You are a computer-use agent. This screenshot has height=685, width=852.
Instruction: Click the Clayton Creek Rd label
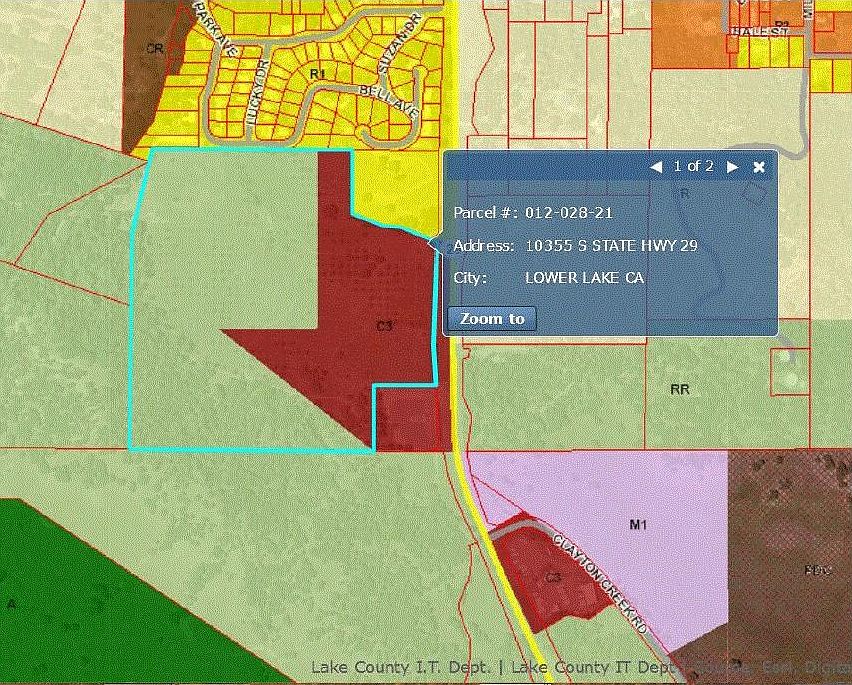click(601, 583)
